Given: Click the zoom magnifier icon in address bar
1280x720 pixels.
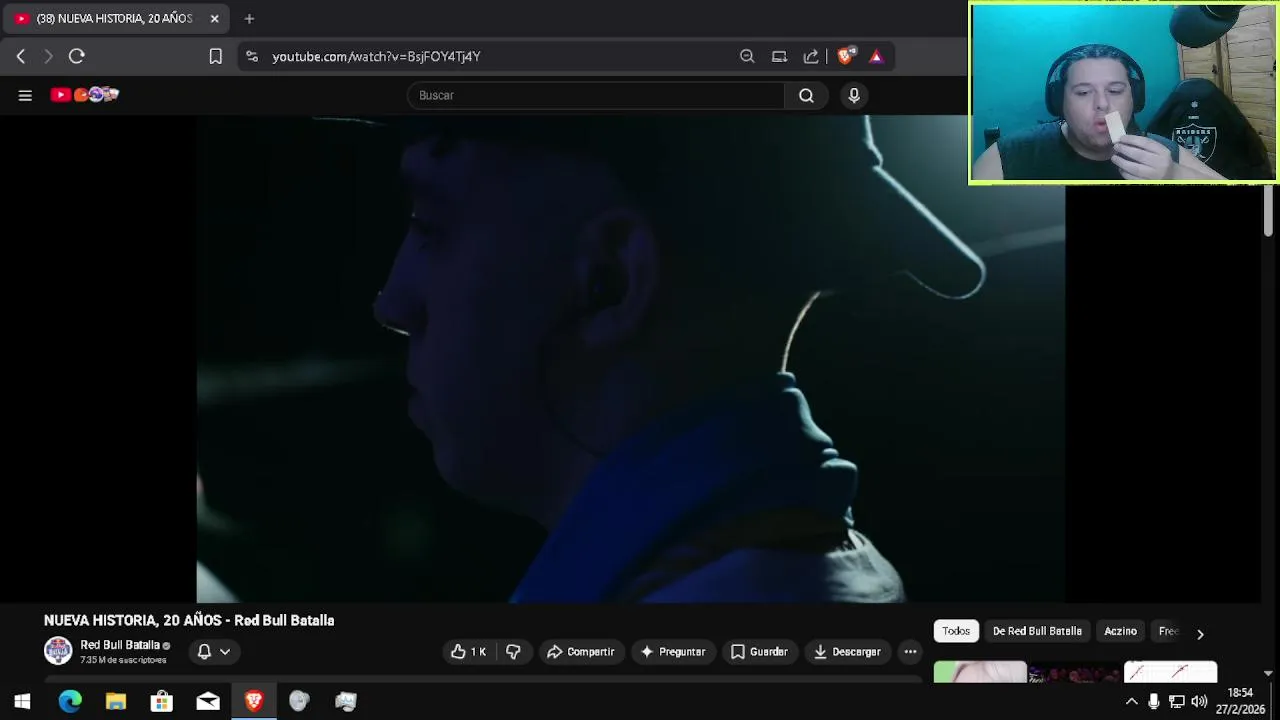Looking at the screenshot, I should coord(747,57).
